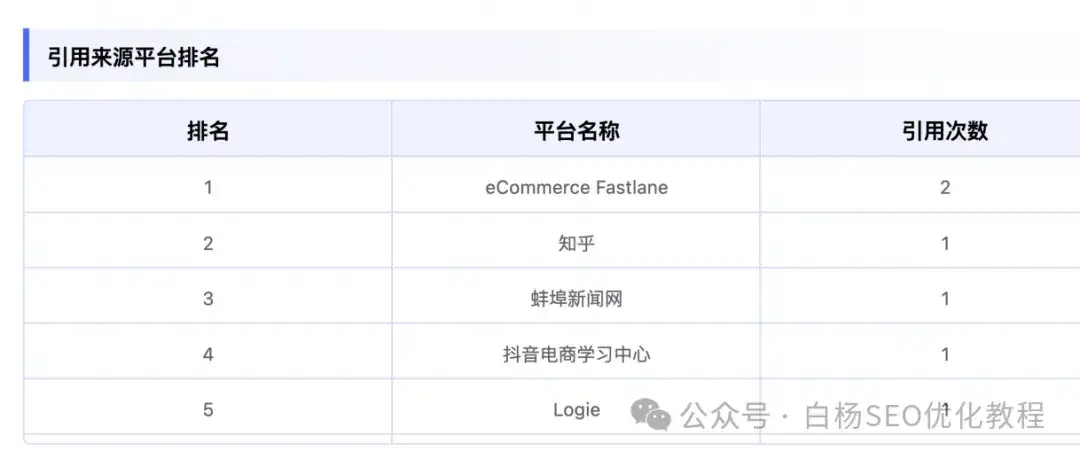Click the citation count for 知乎
Image resolution: width=1080 pixels, height=459 pixels.
tap(945, 243)
